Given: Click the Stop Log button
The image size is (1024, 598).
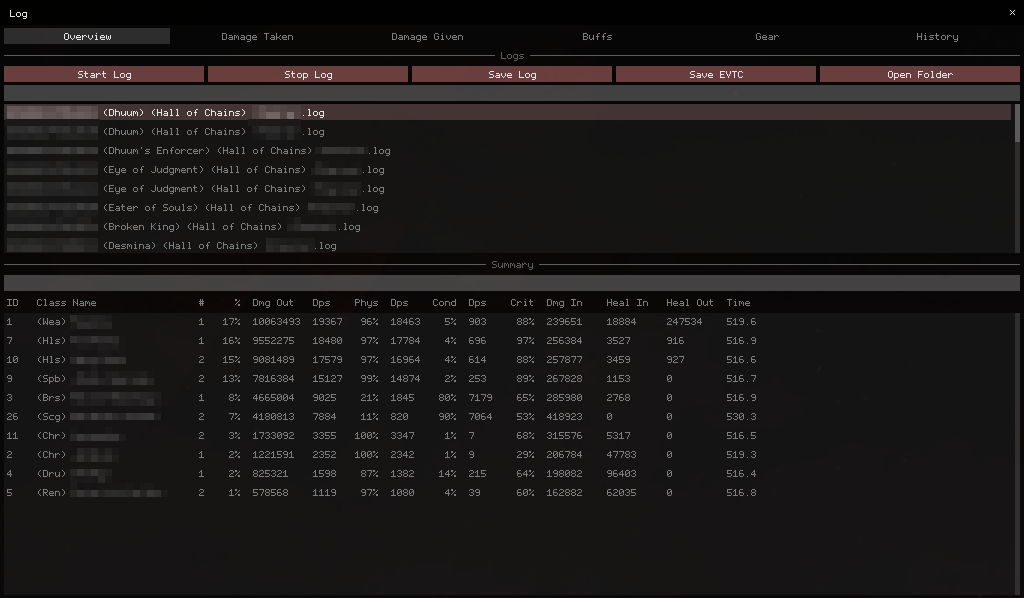Looking at the screenshot, I should 308,74.
